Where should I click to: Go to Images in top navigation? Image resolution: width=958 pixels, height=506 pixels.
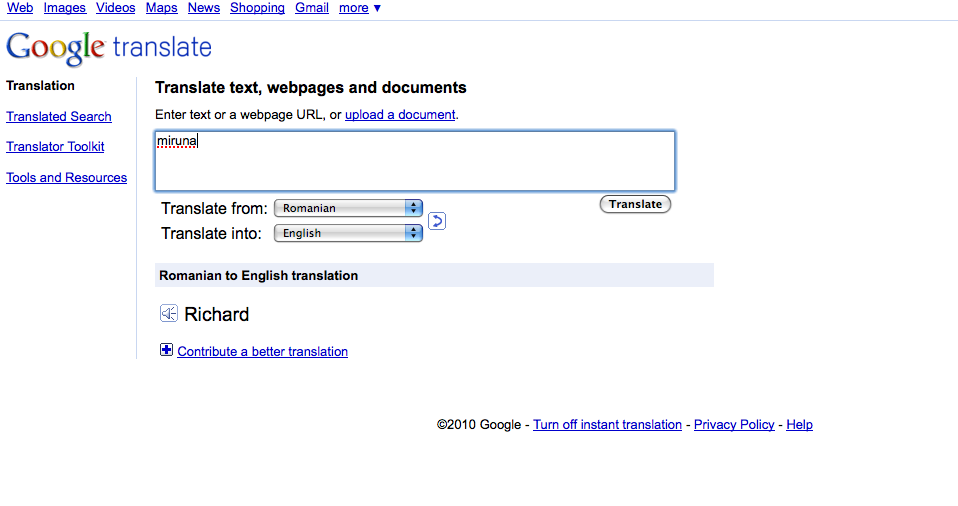point(64,8)
